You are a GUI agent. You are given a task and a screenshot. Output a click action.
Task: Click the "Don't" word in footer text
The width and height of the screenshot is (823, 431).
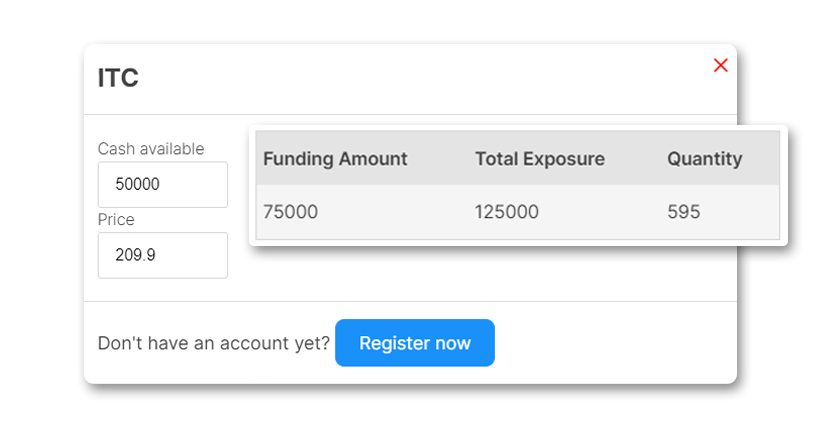tap(118, 344)
